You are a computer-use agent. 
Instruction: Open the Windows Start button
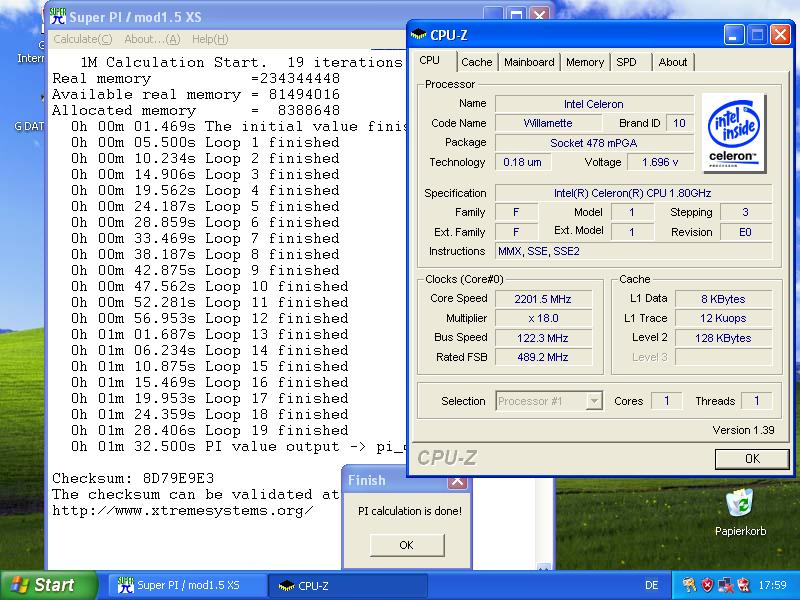48,585
